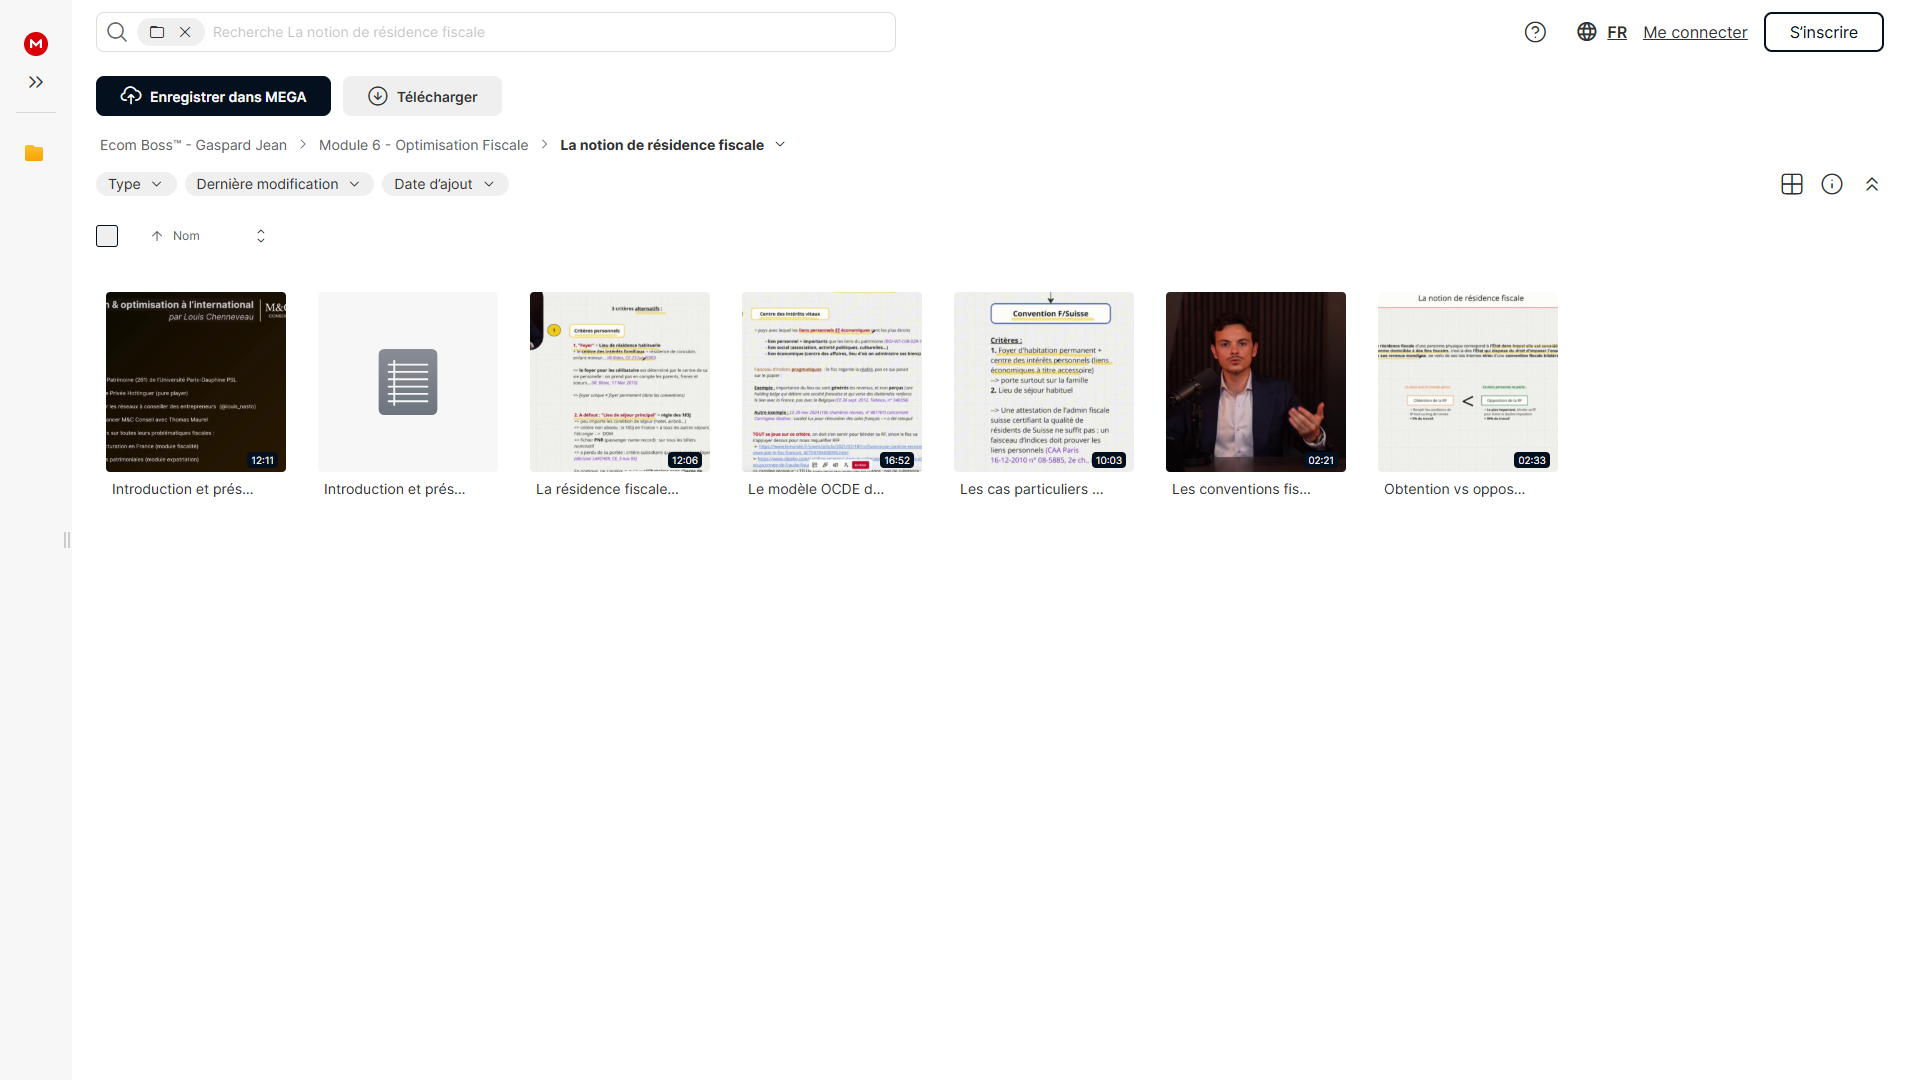
Task: Open Les cas particuliers video thumbnail
Action: click(1044, 382)
